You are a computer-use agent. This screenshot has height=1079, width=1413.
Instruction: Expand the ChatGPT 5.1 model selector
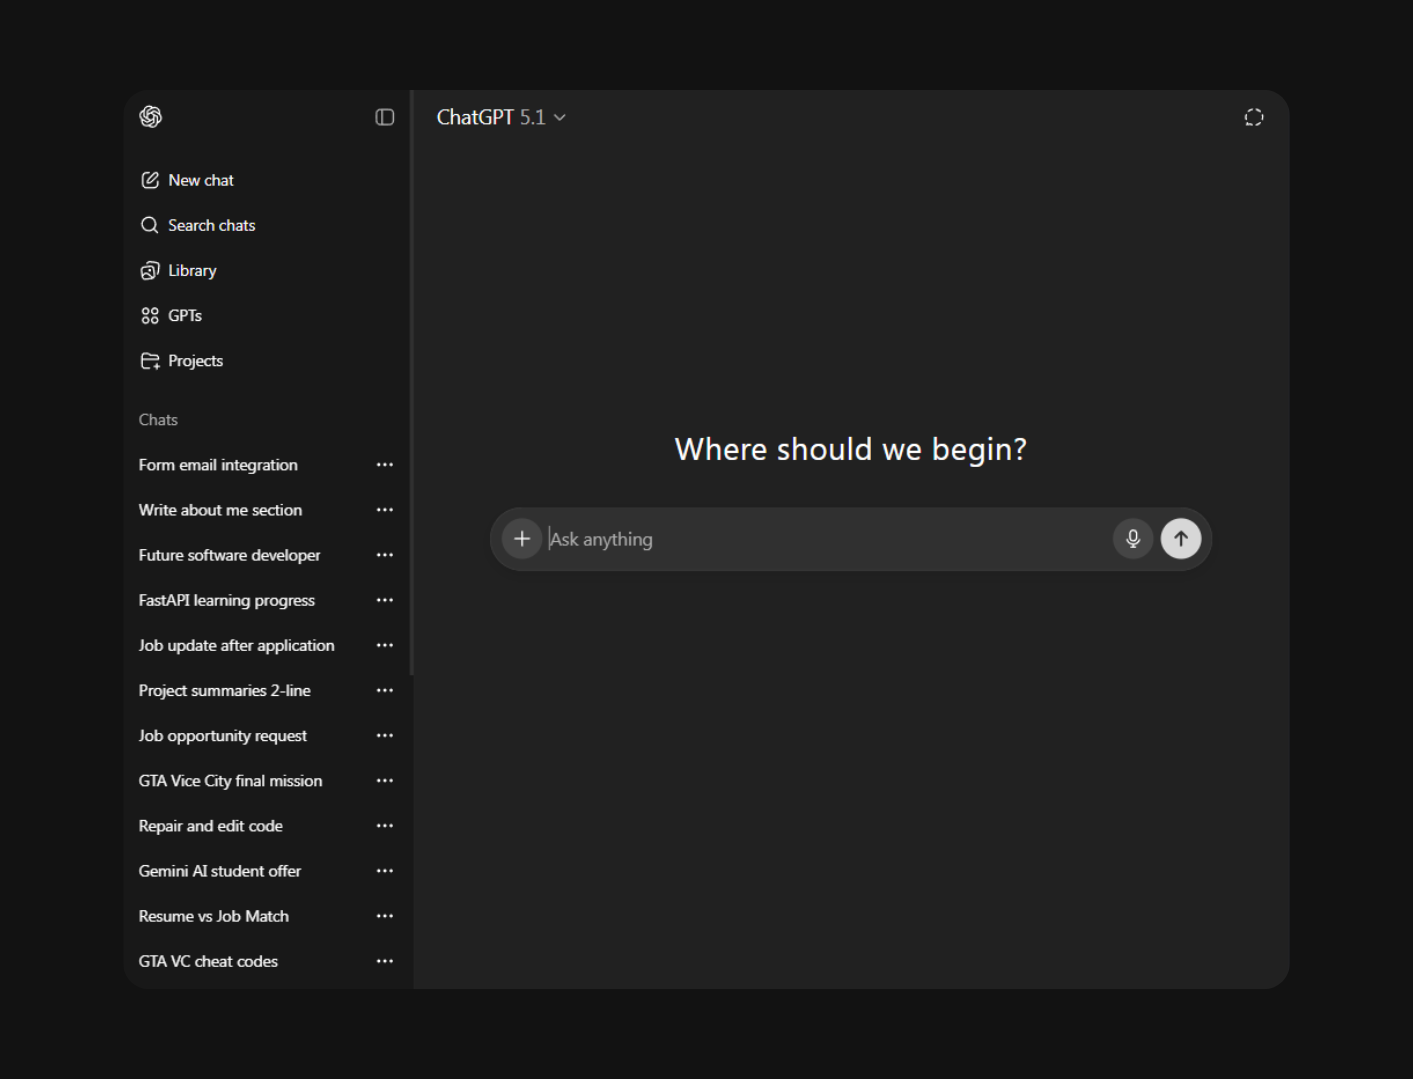(501, 117)
